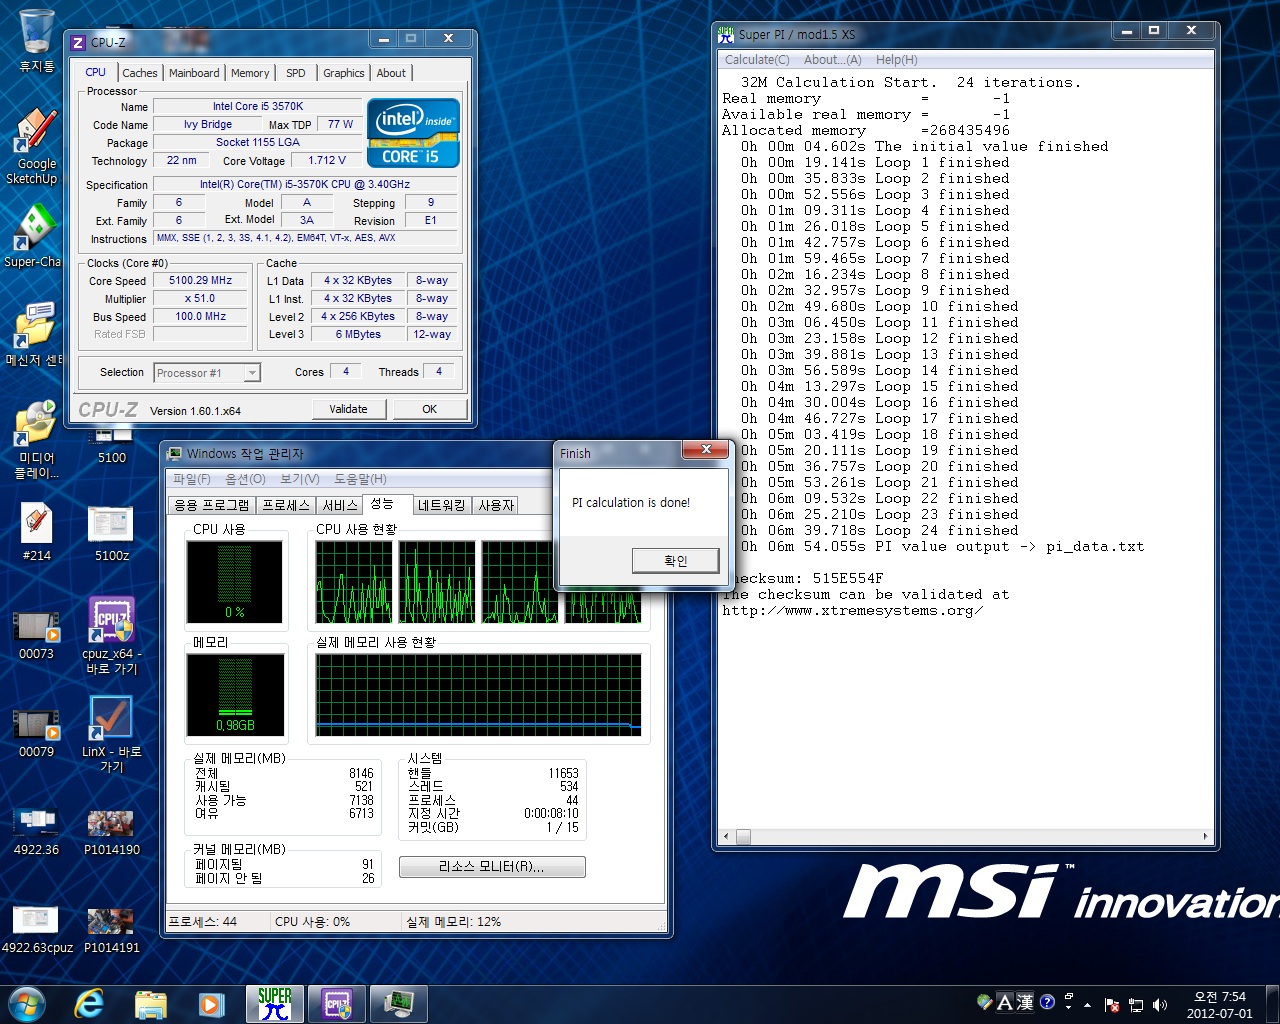Open the 파일 menu in Task Manager

click(x=192, y=479)
